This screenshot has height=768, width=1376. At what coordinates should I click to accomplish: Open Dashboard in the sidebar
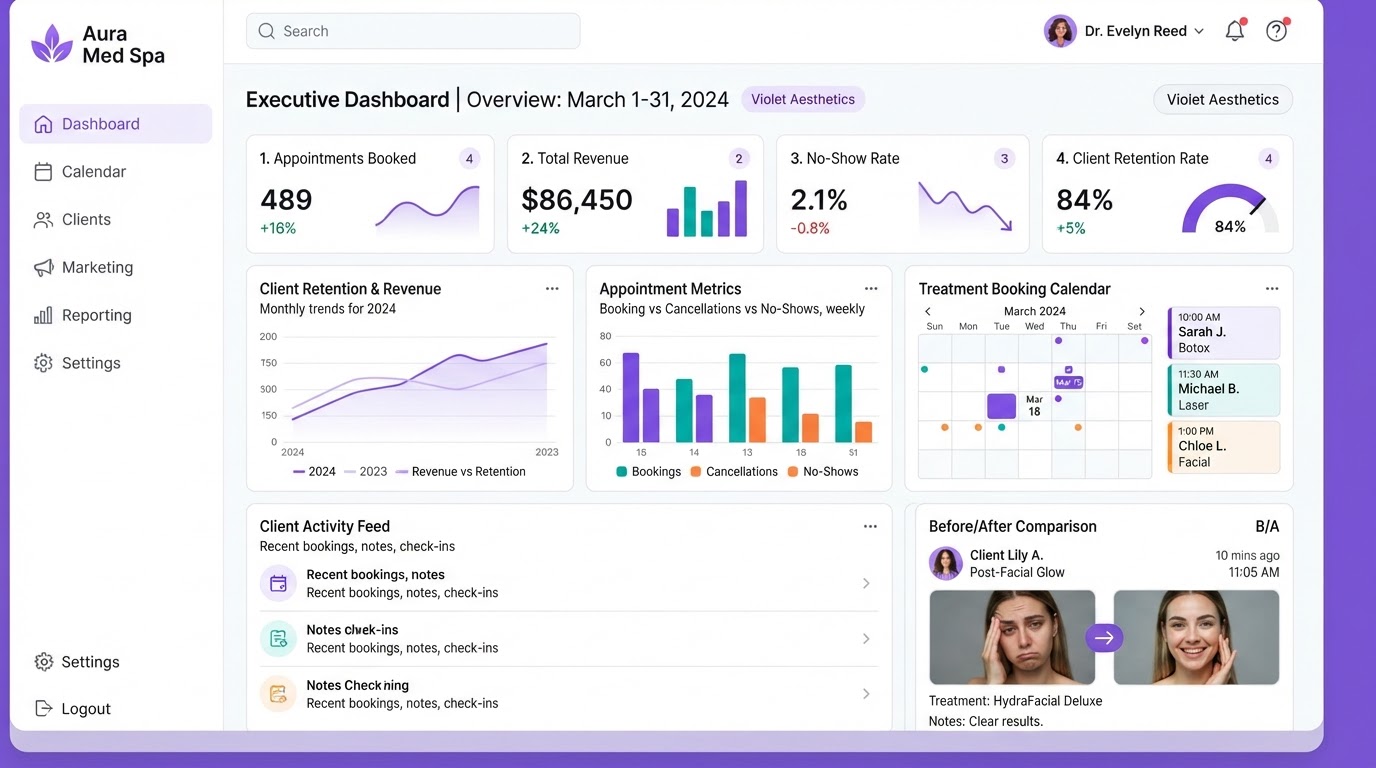[x=116, y=124]
